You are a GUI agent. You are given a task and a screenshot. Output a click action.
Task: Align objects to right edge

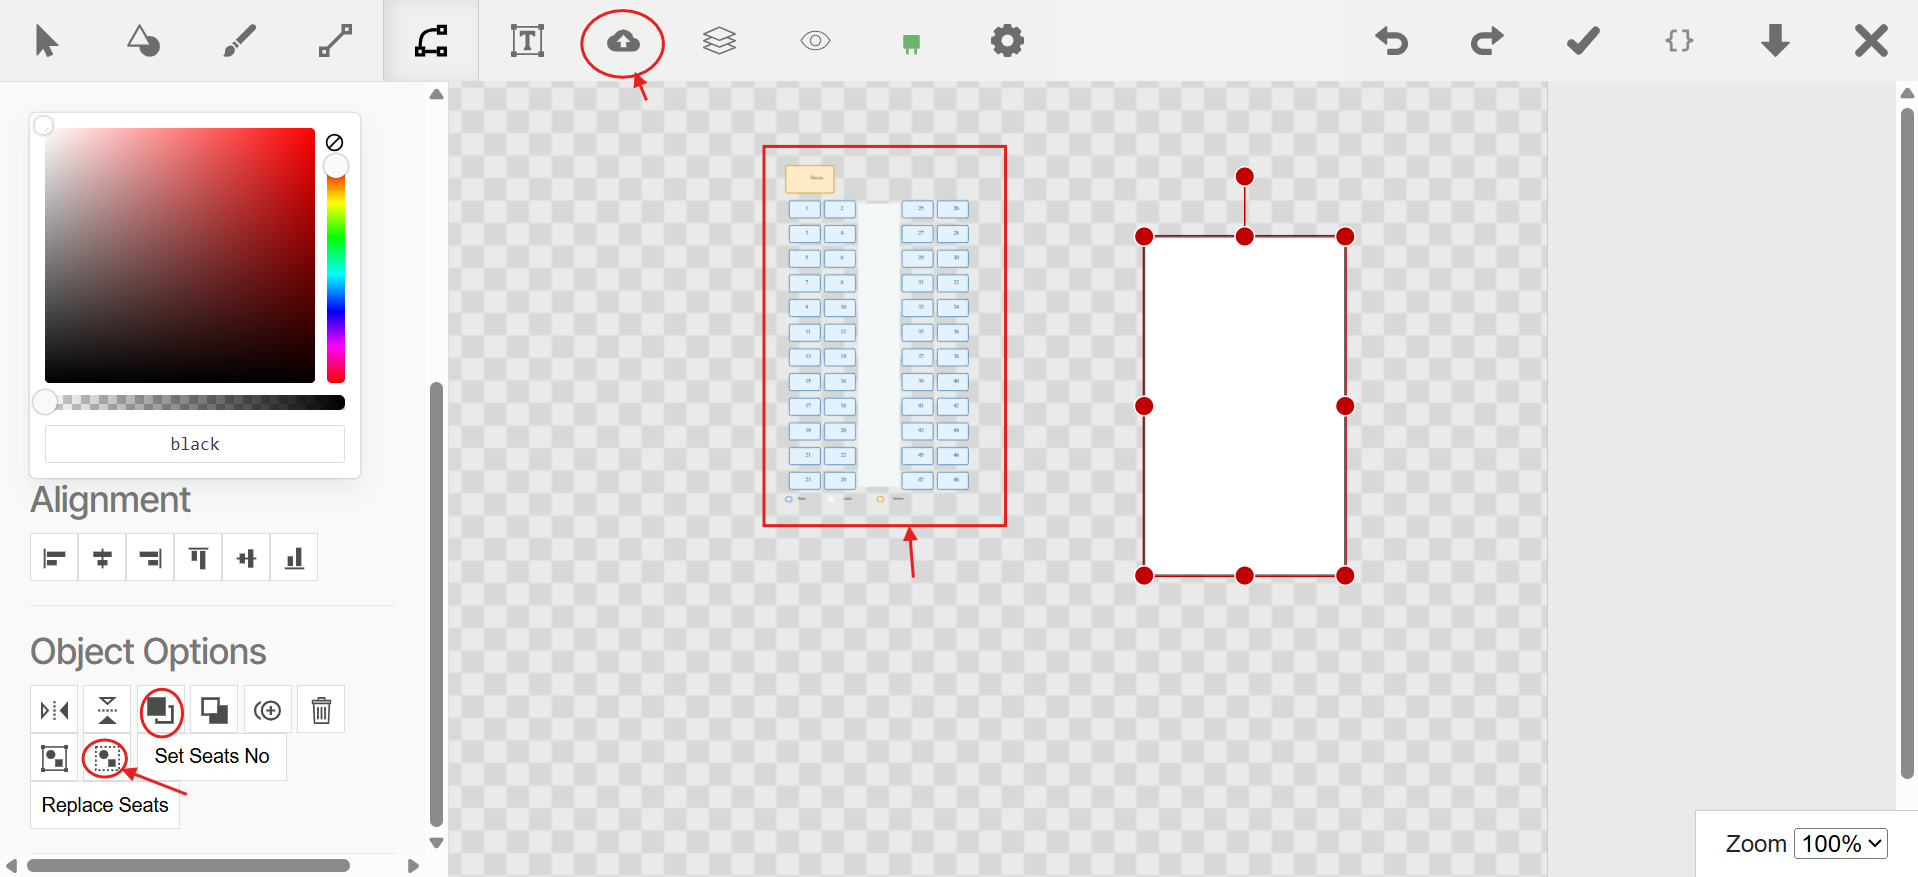(x=150, y=558)
